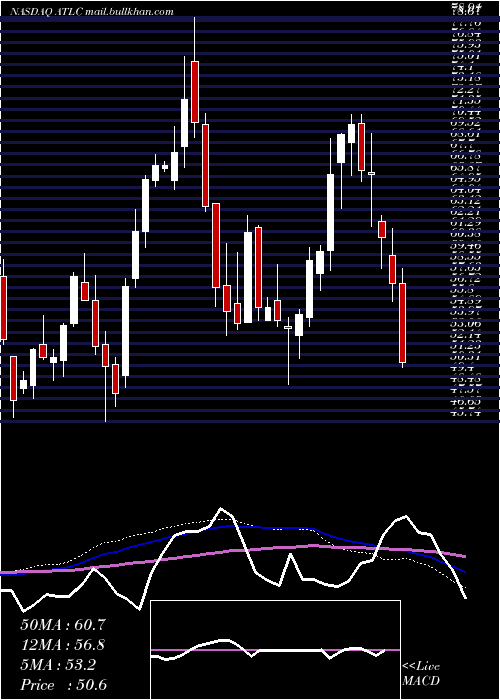The height and width of the screenshot is (700, 500).
Task: Click the purple signal line inside MACD inset
Action: click(x=275, y=650)
